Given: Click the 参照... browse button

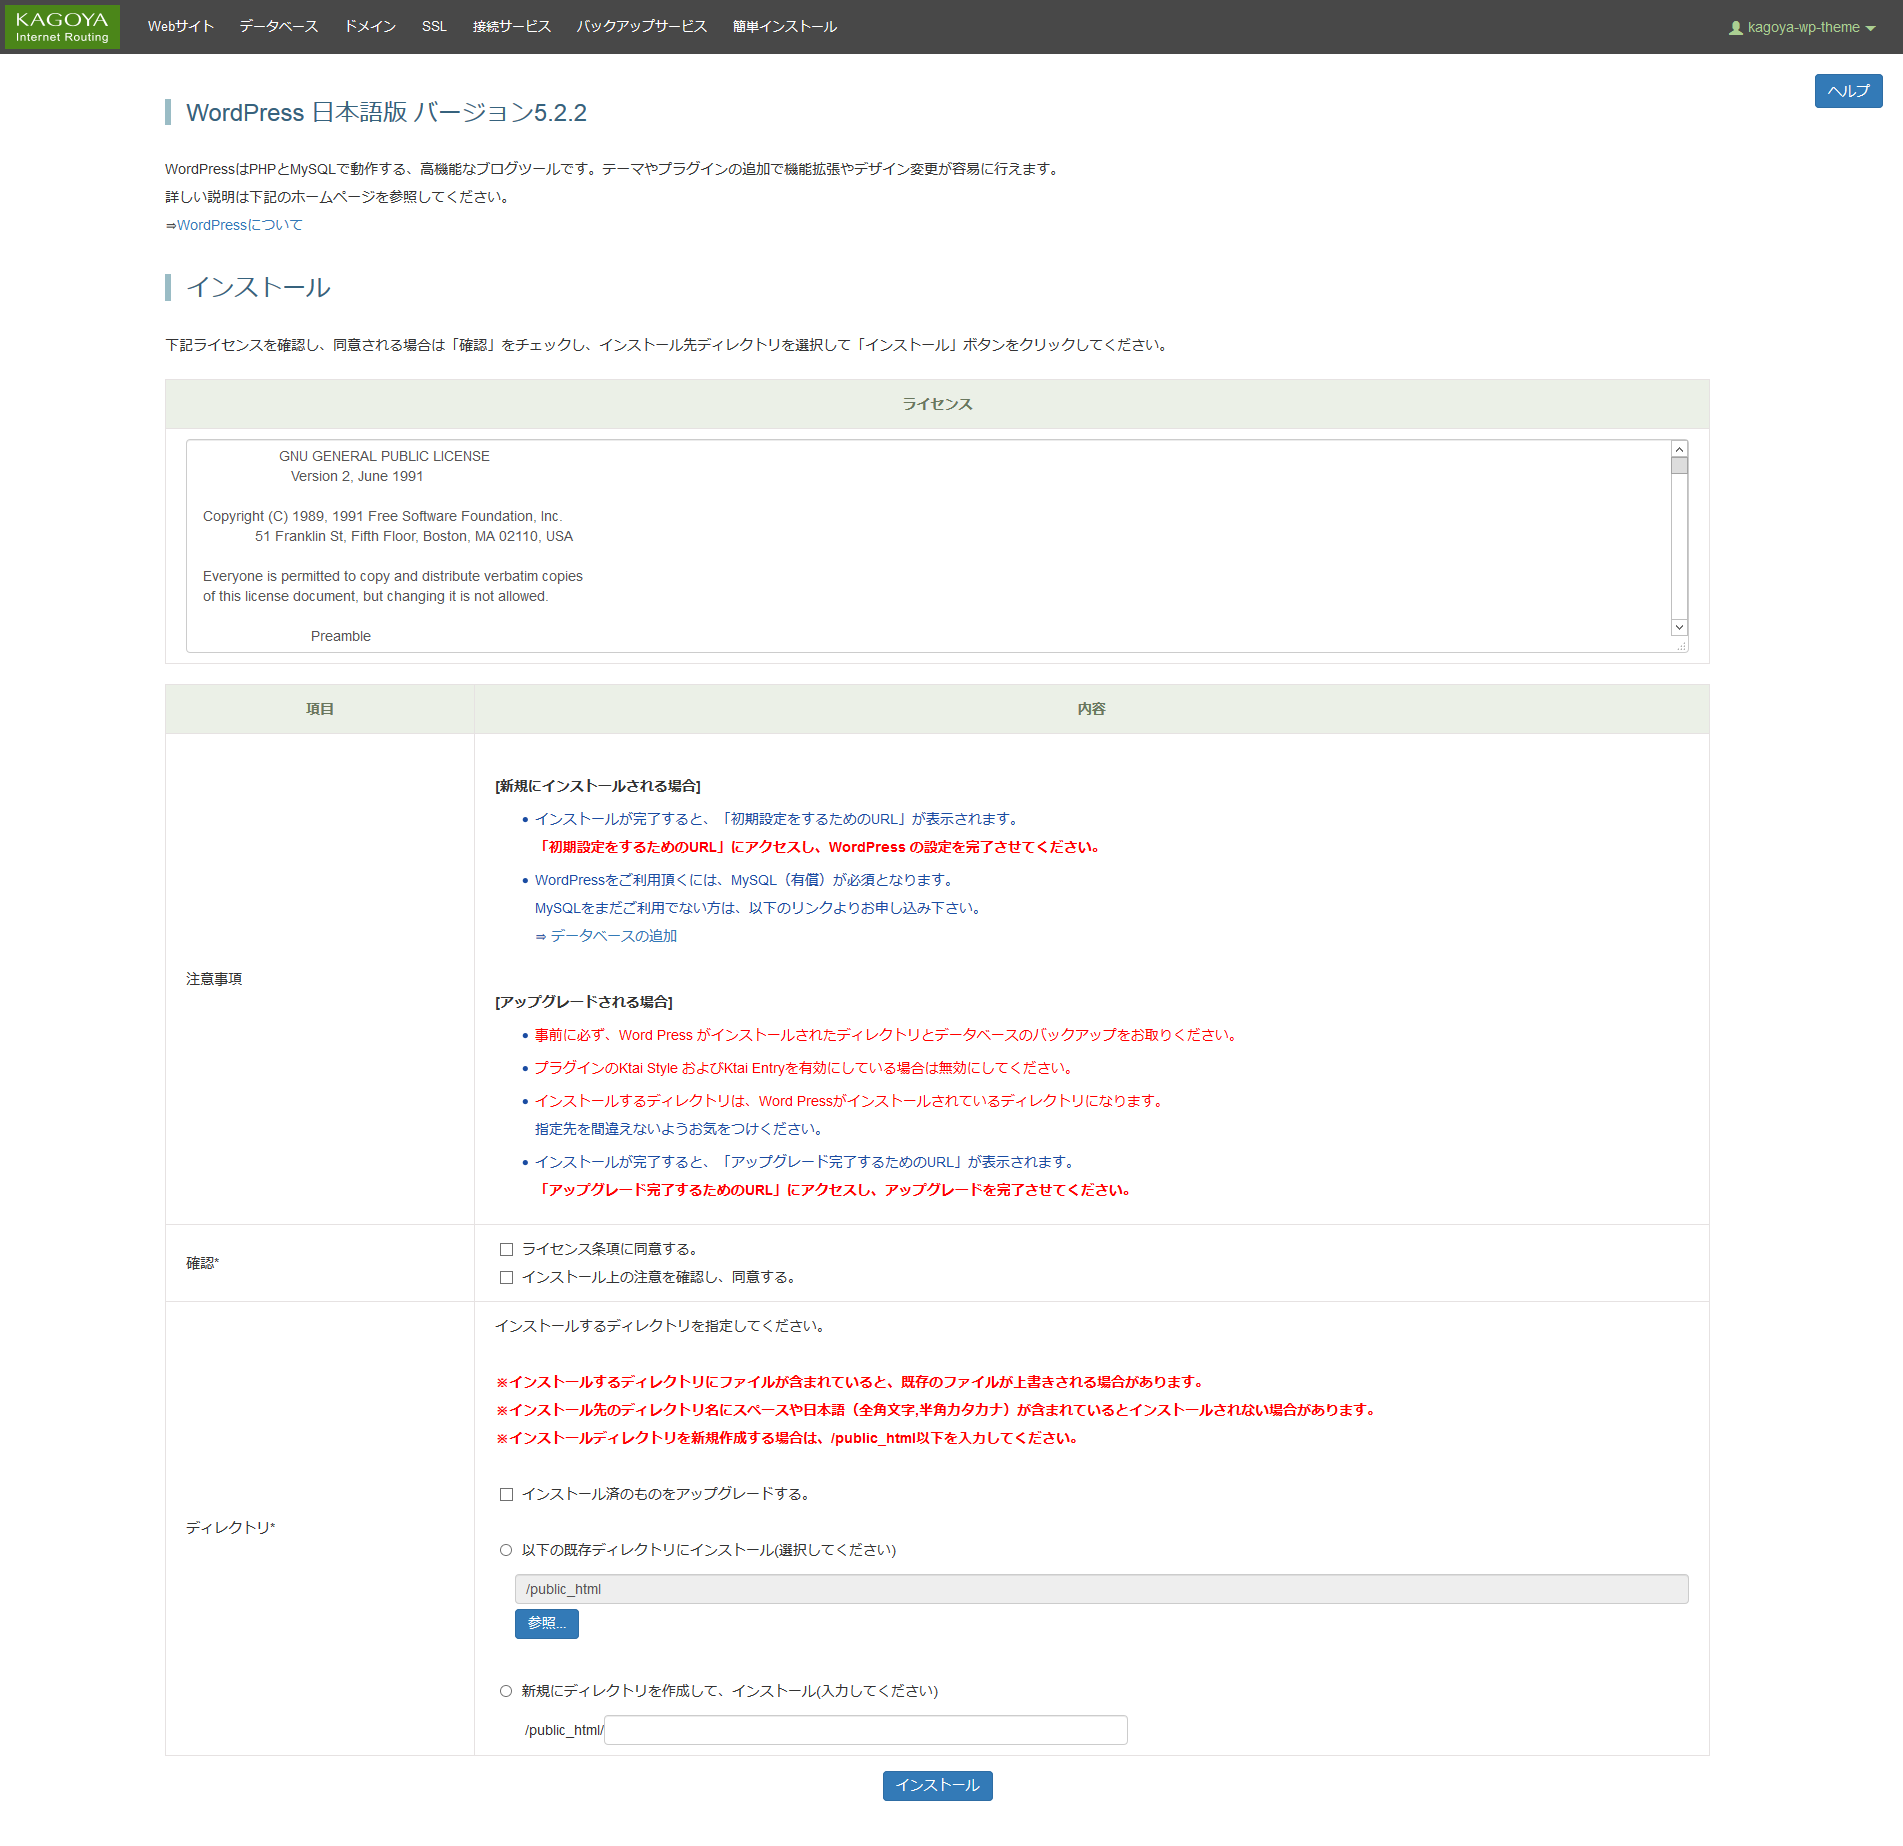Looking at the screenshot, I should click(x=546, y=1623).
